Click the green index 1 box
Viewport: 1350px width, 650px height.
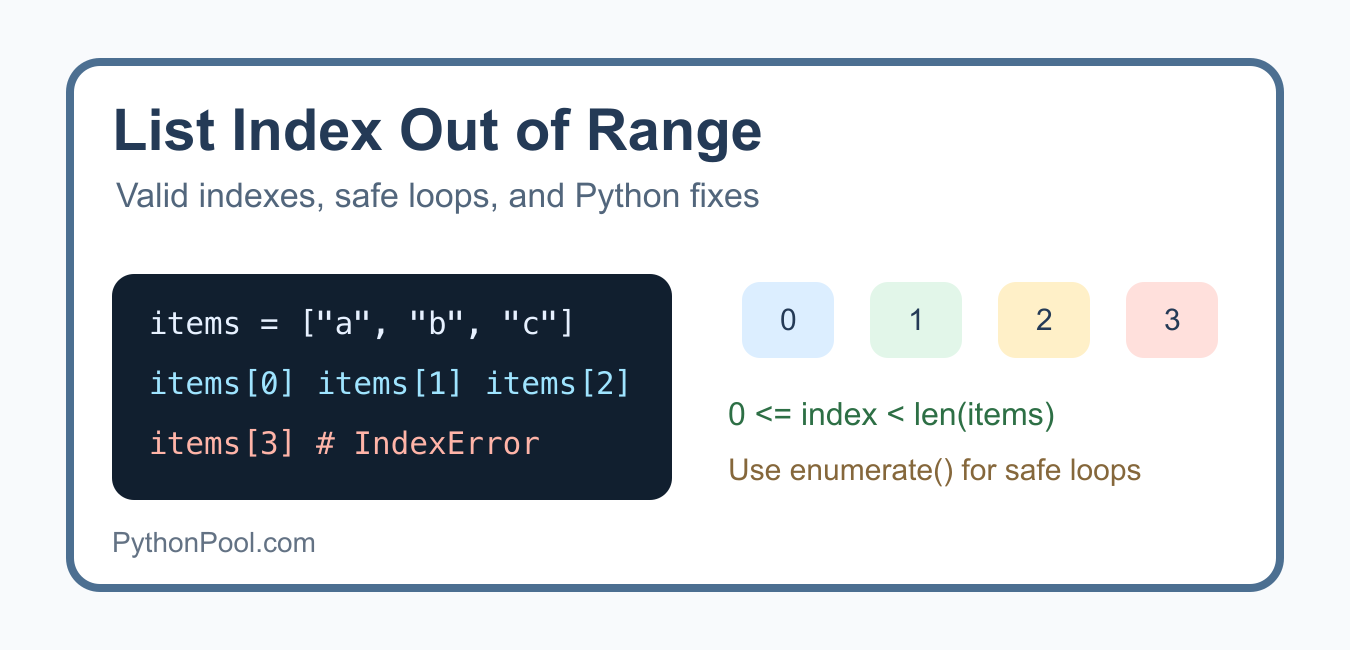pyautogui.click(x=916, y=320)
